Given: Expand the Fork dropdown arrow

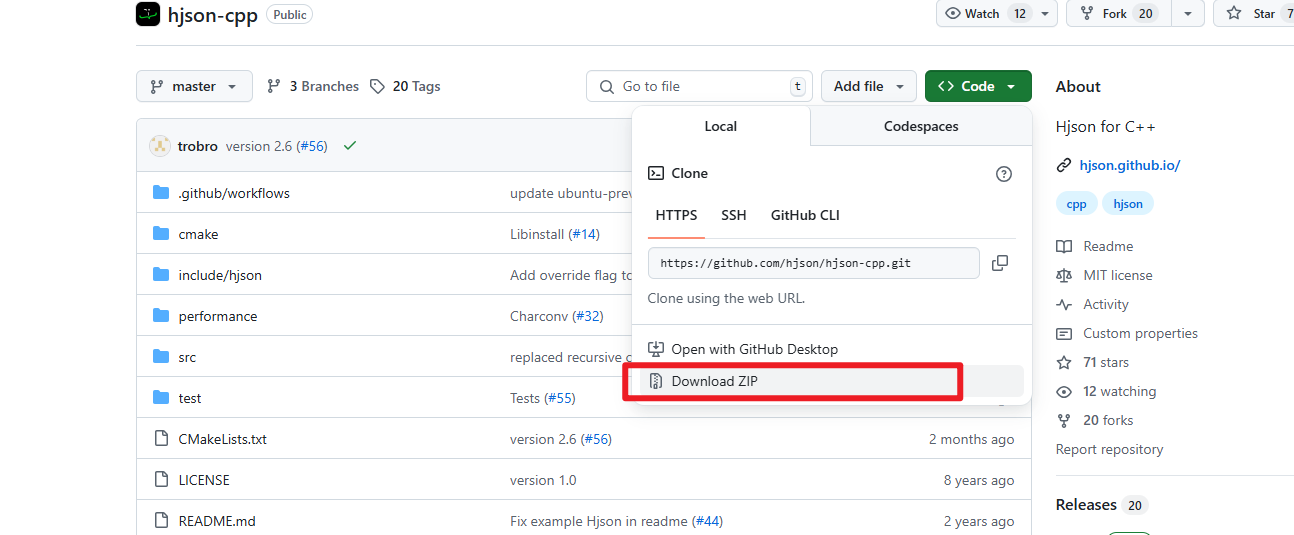Looking at the screenshot, I should [x=1187, y=13].
